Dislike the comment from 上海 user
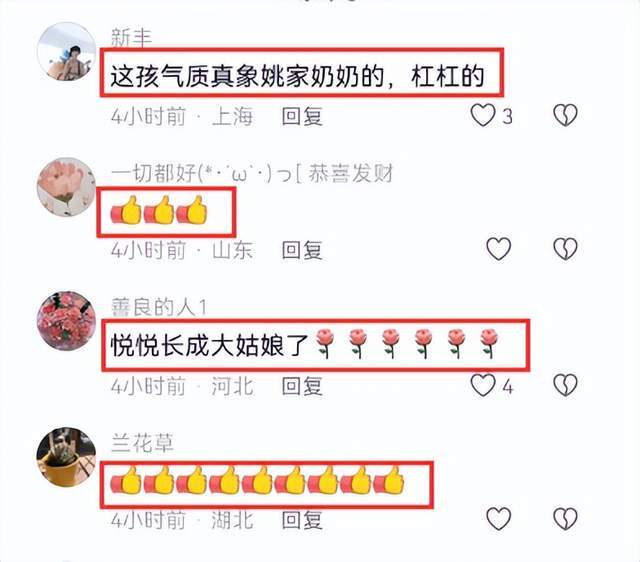This screenshot has height=562, width=640. [565, 116]
